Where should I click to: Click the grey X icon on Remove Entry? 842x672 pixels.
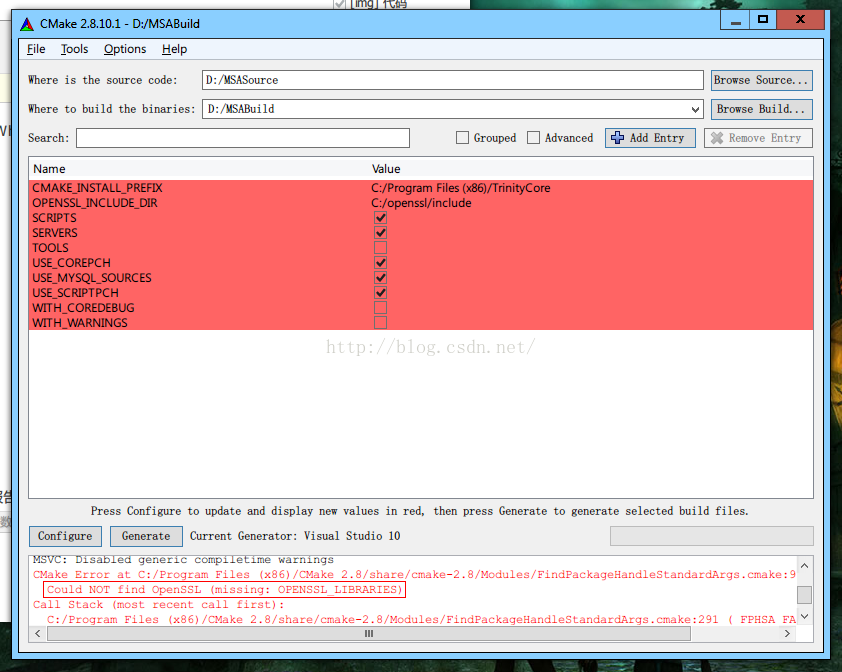(x=717, y=138)
